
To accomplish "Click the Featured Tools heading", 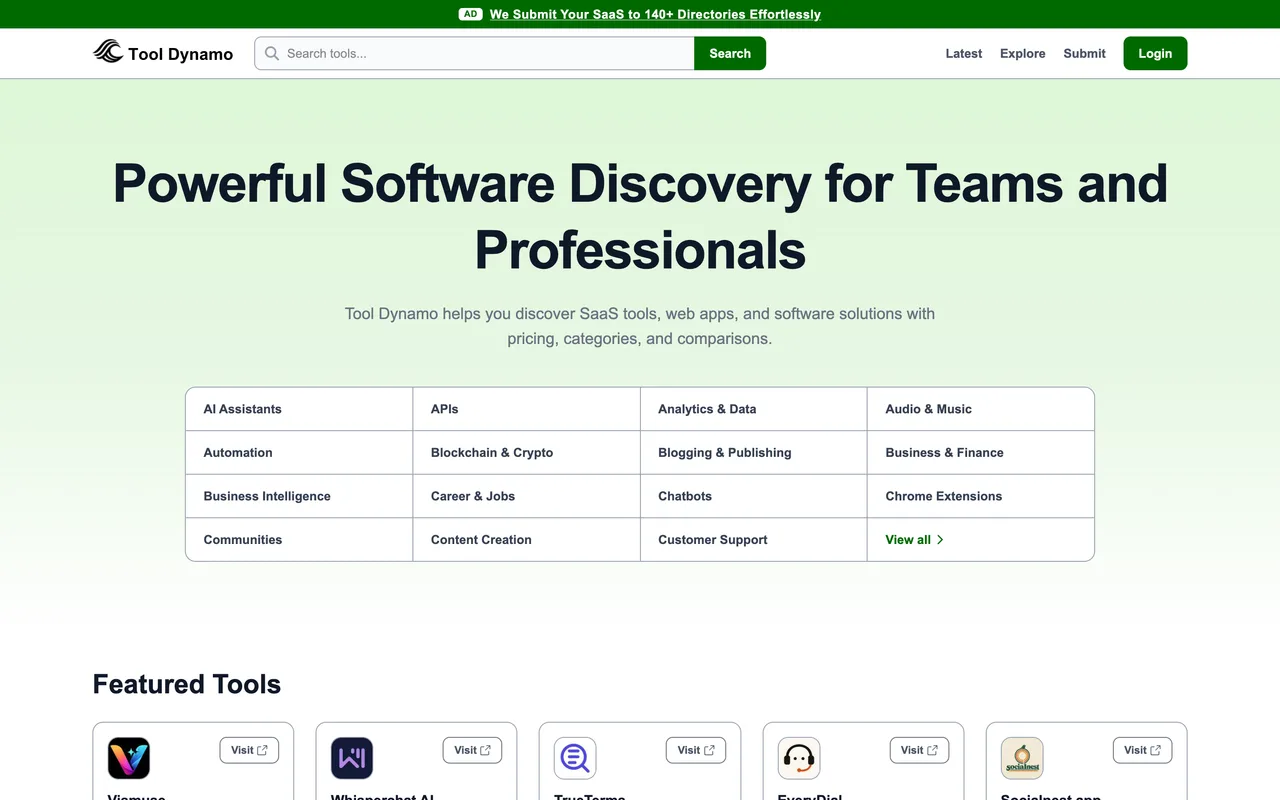I will pos(187,684).
